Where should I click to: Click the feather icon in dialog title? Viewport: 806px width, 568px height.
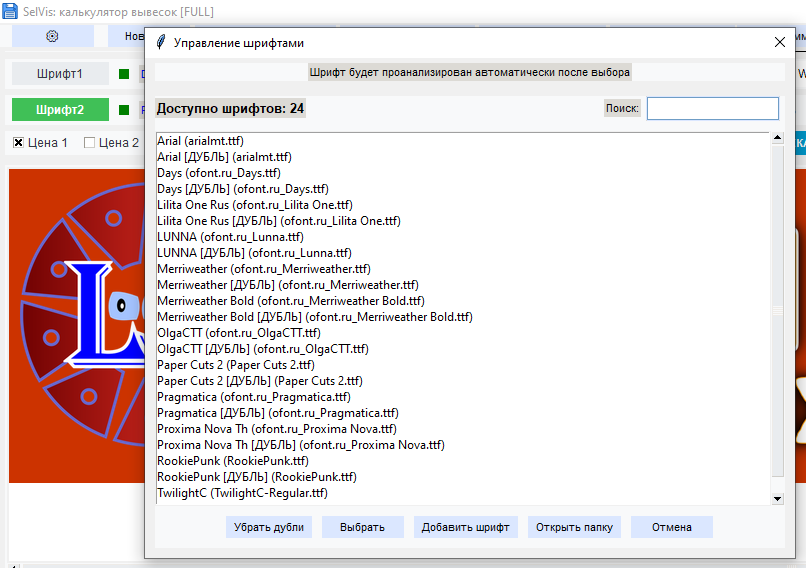click(x=161, y=43)
